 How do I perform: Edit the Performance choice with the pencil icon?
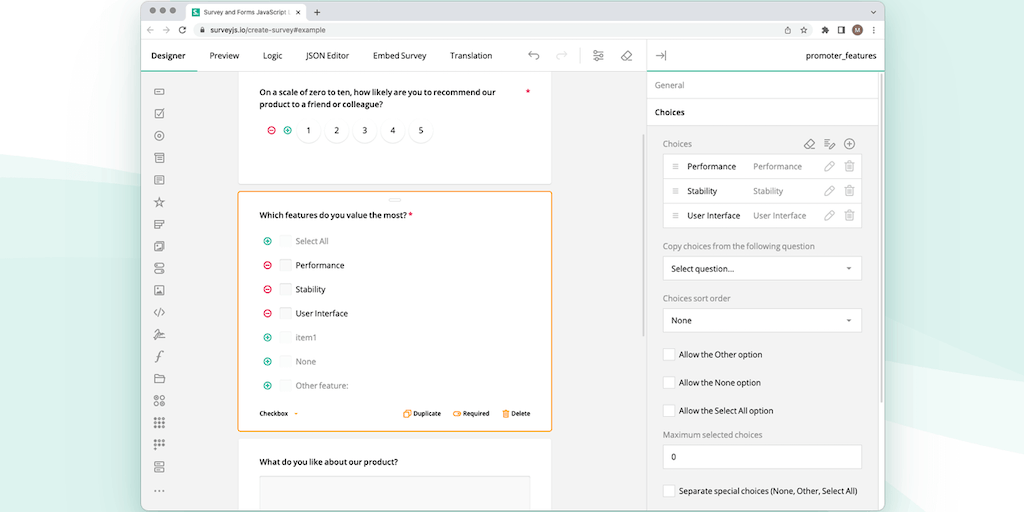click(x=829, y=167)
